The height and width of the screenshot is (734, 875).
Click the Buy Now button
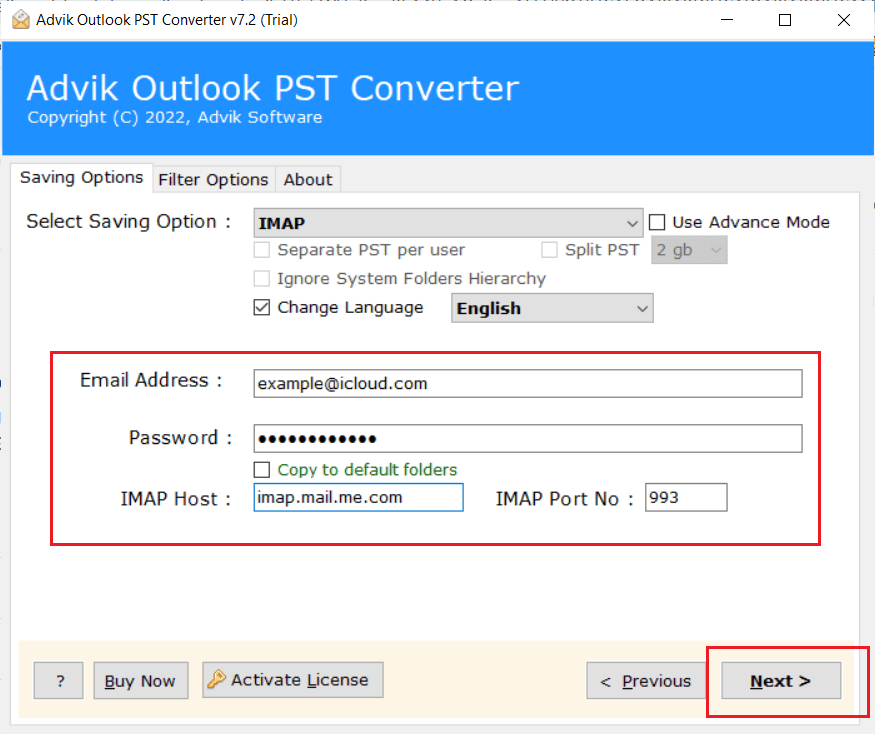(x=141, y=680)
